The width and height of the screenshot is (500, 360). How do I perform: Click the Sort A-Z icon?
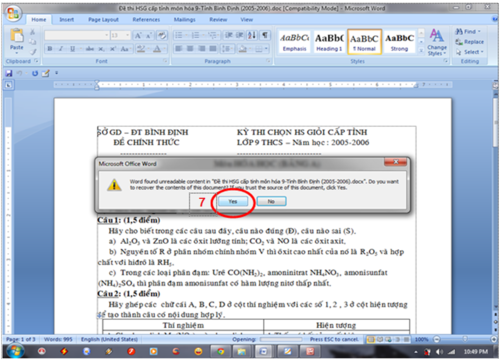click(252, 35)
